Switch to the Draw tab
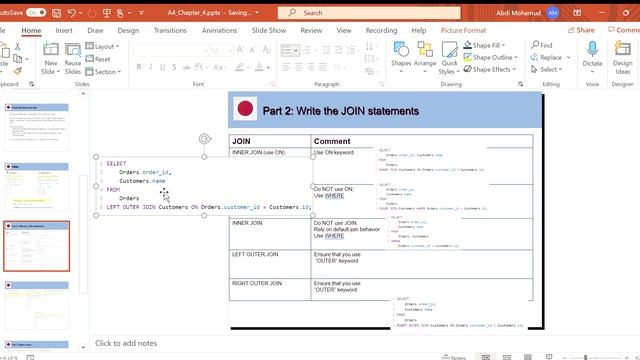Viewport: 640px width, 360px height. (95, 31)
